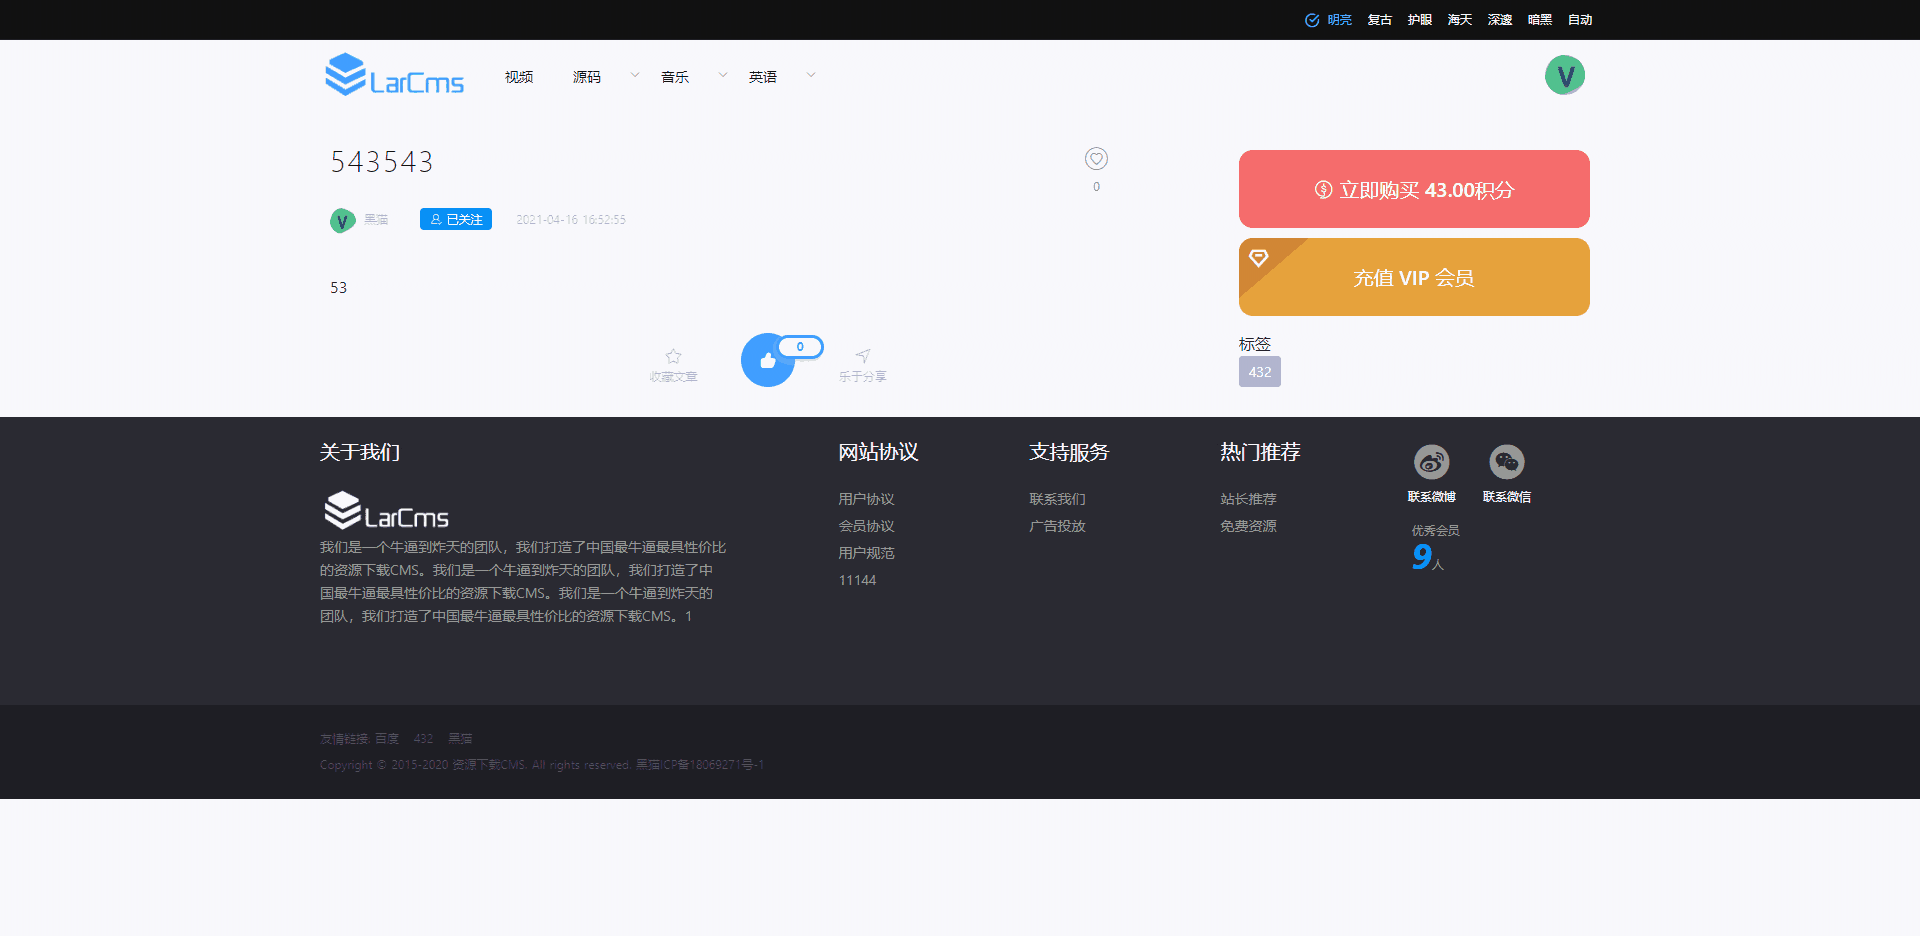Open the 英语 navigation item

763,77
